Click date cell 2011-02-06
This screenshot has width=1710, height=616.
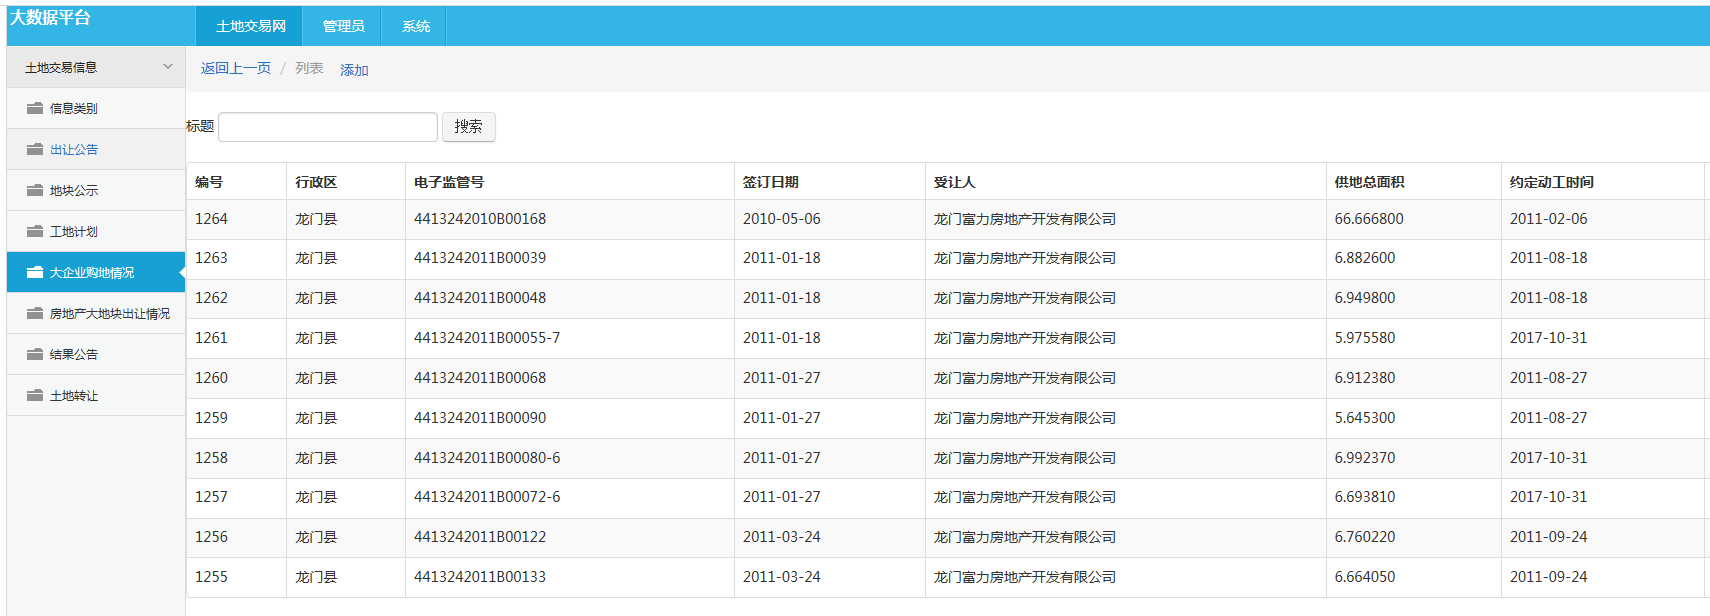click(1549, 219)
